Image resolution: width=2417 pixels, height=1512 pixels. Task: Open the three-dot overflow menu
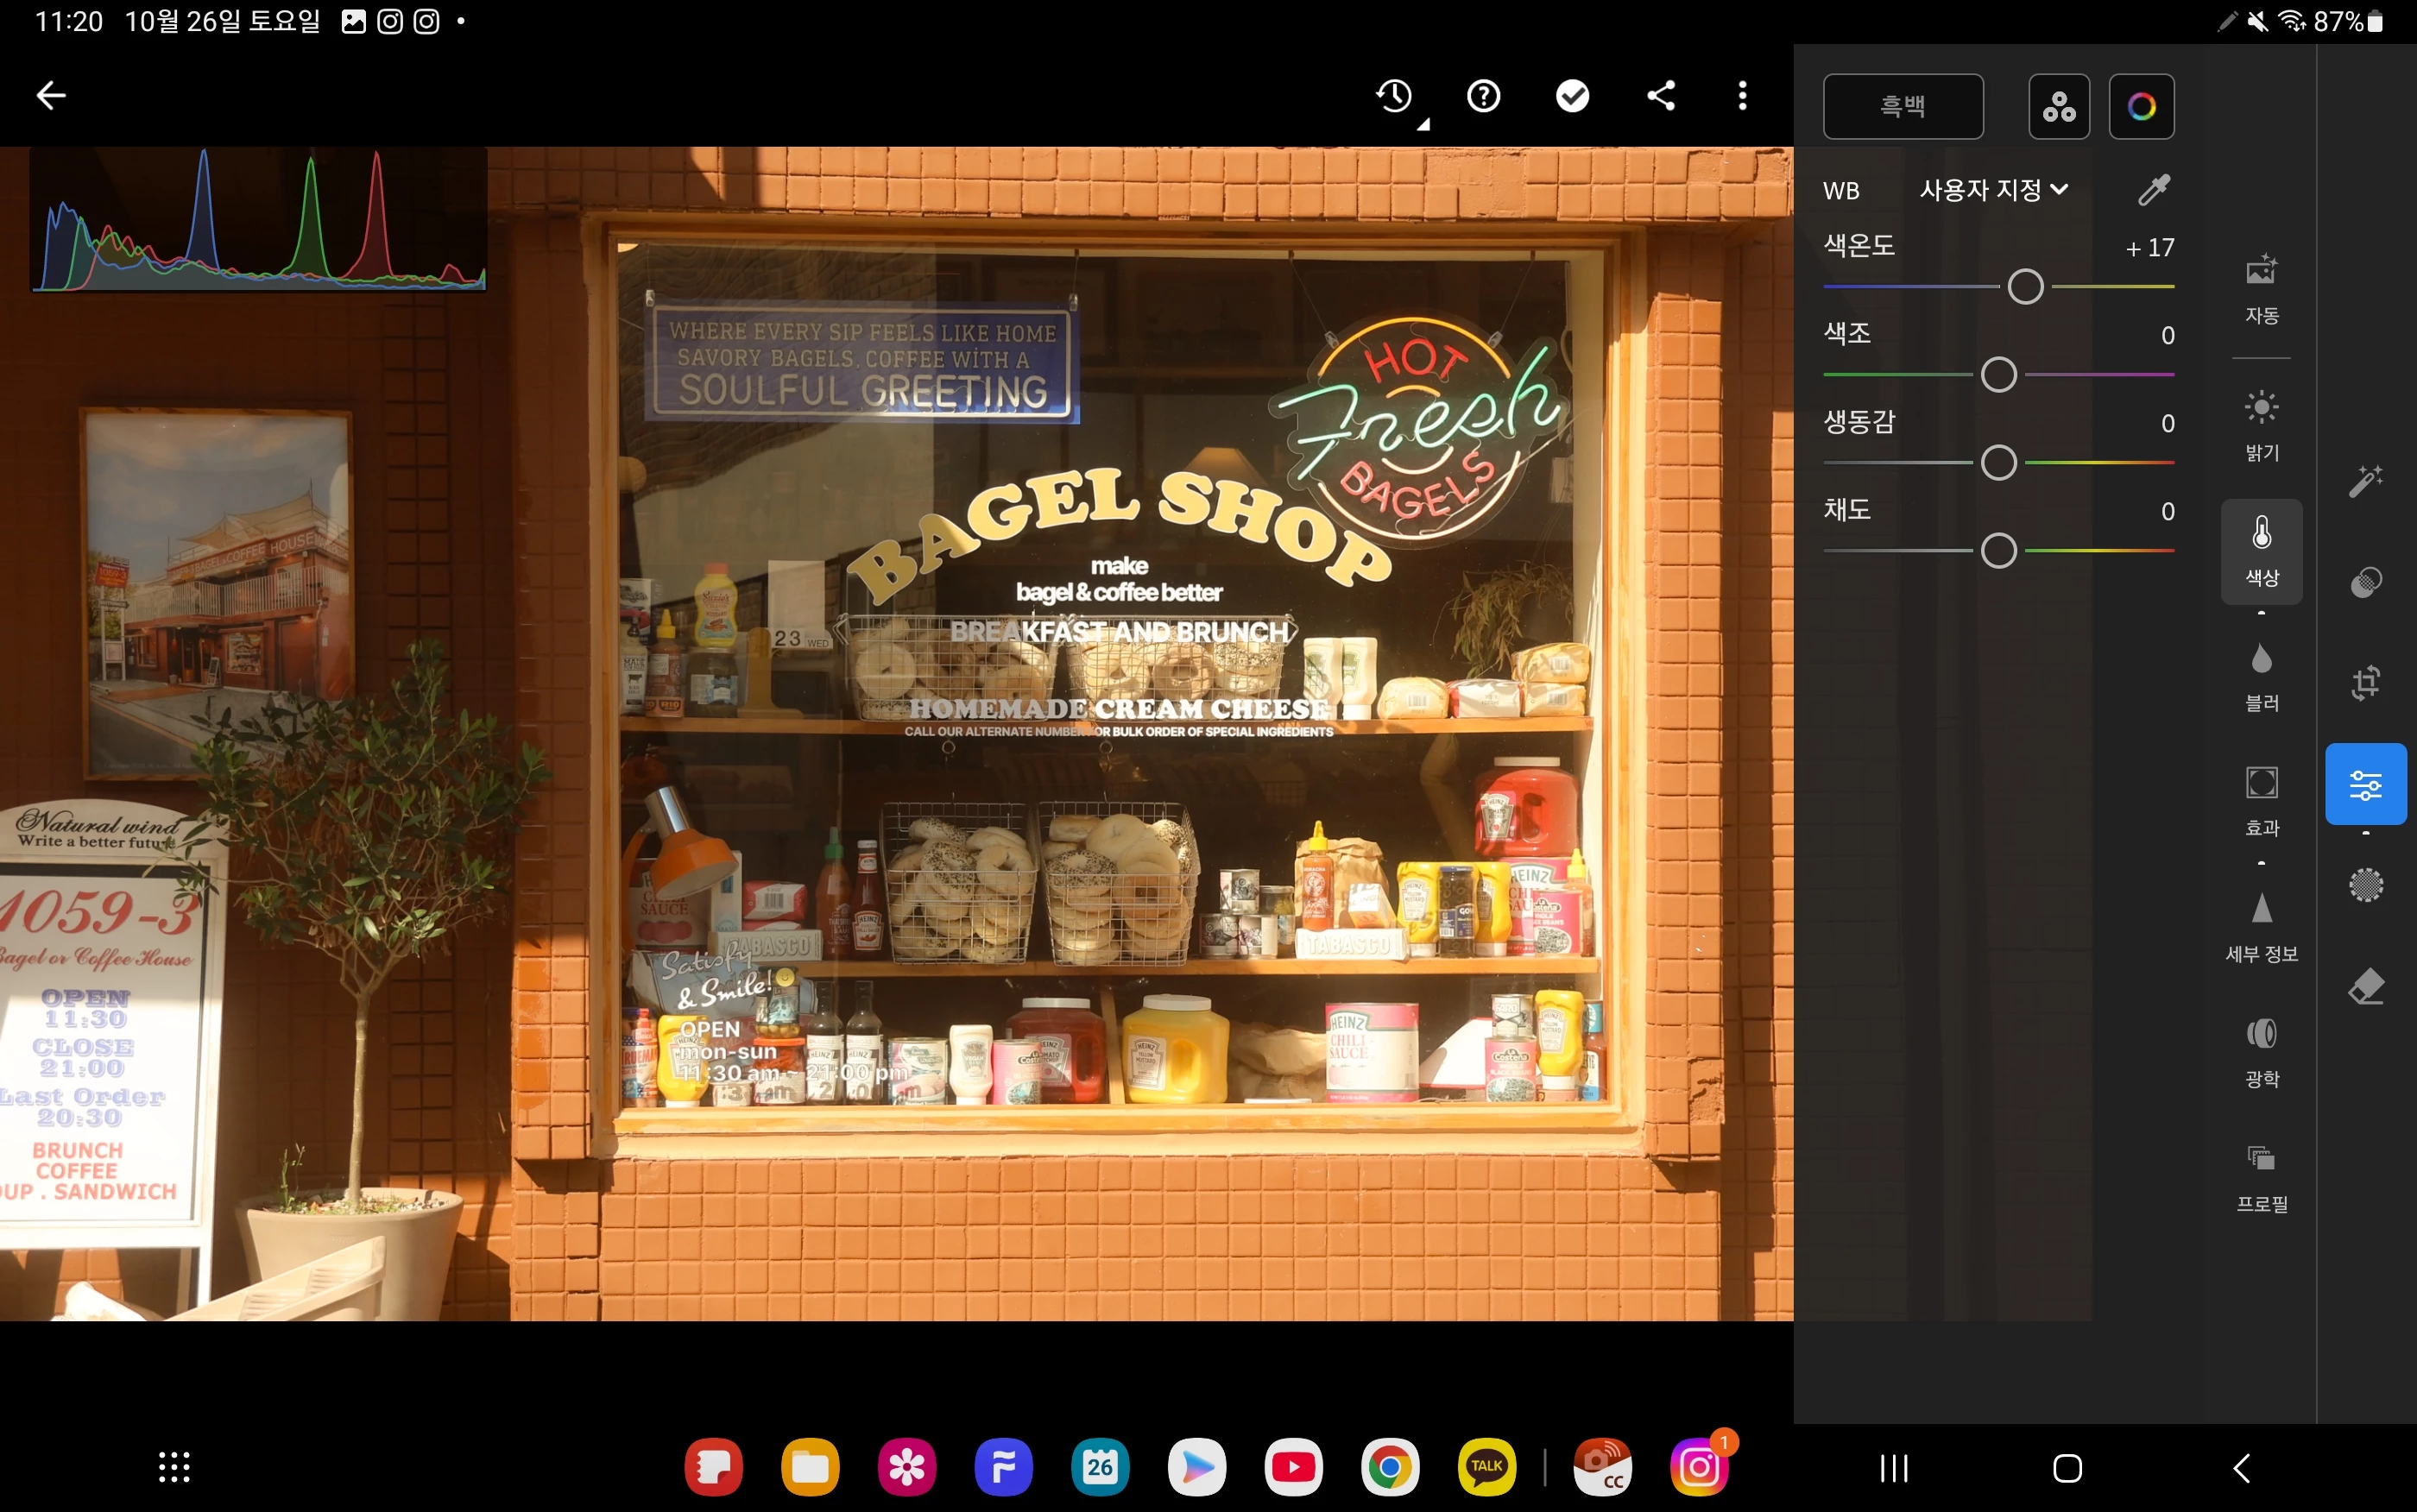pyautogui.click(x=1742, y=96)
